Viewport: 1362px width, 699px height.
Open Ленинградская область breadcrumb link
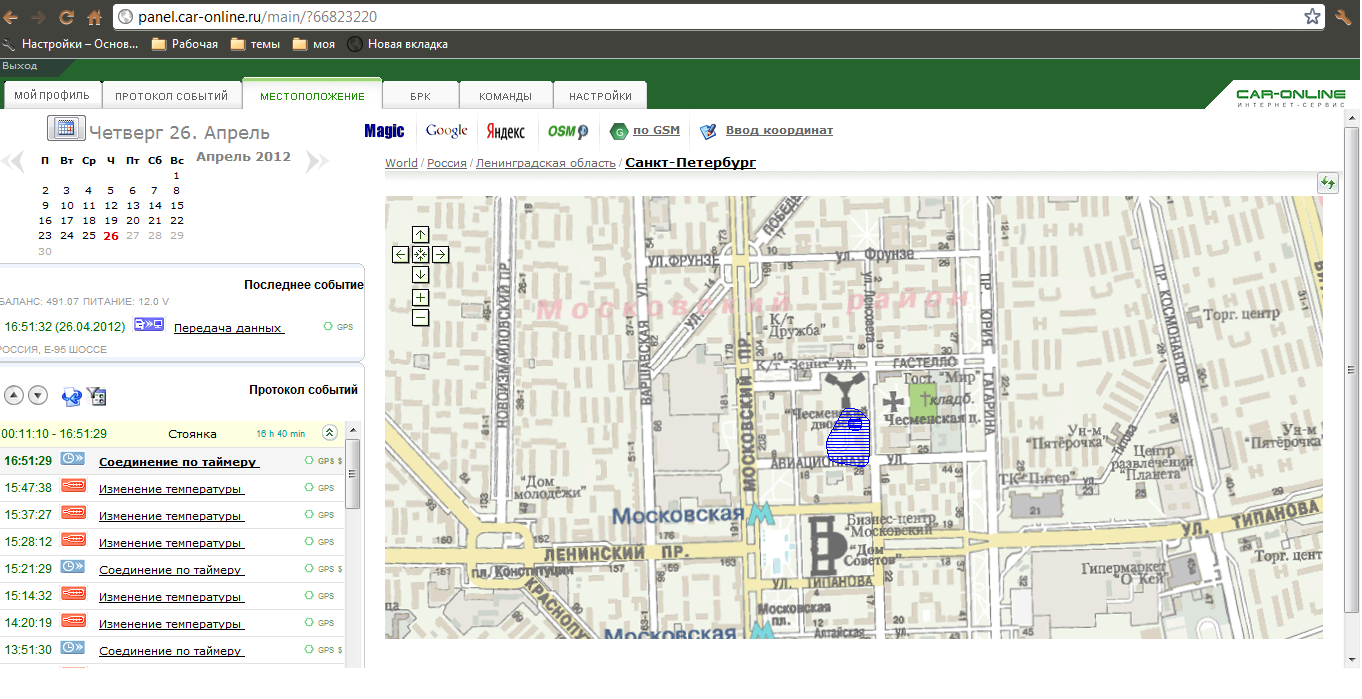[x=546, y=163]
